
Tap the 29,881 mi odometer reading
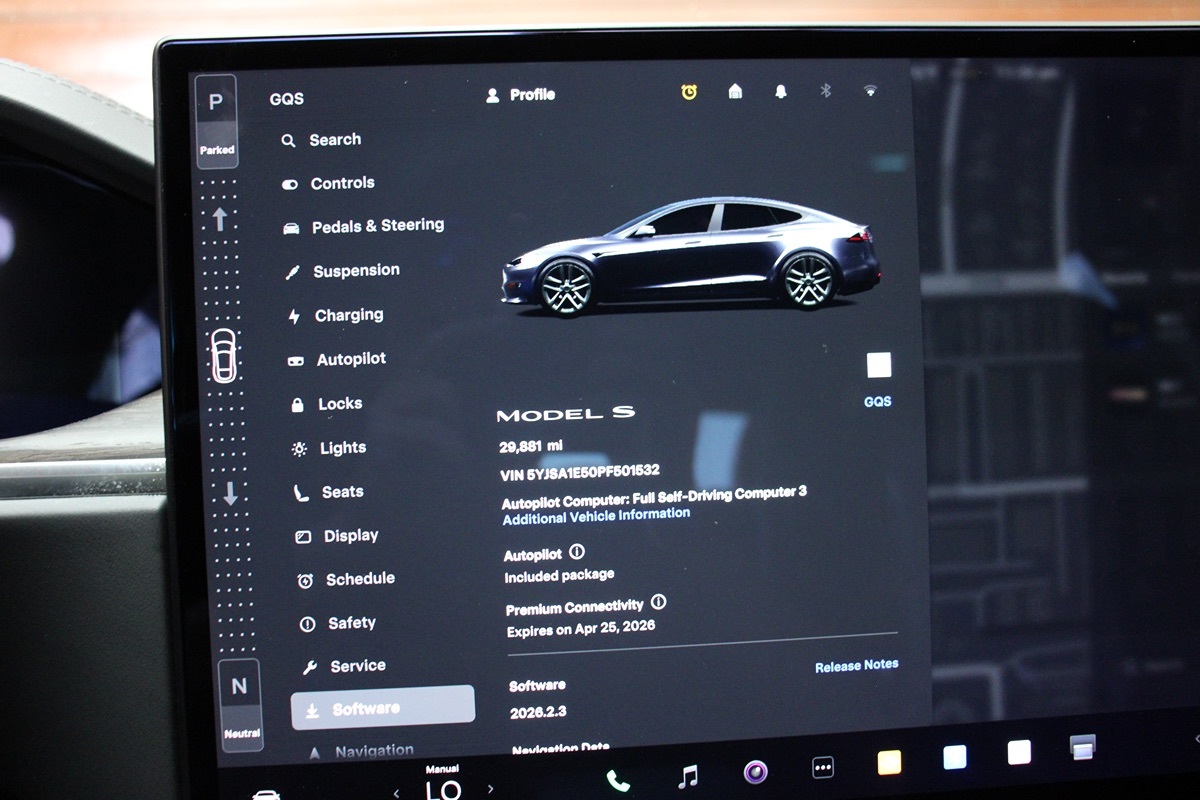(531, 446)
